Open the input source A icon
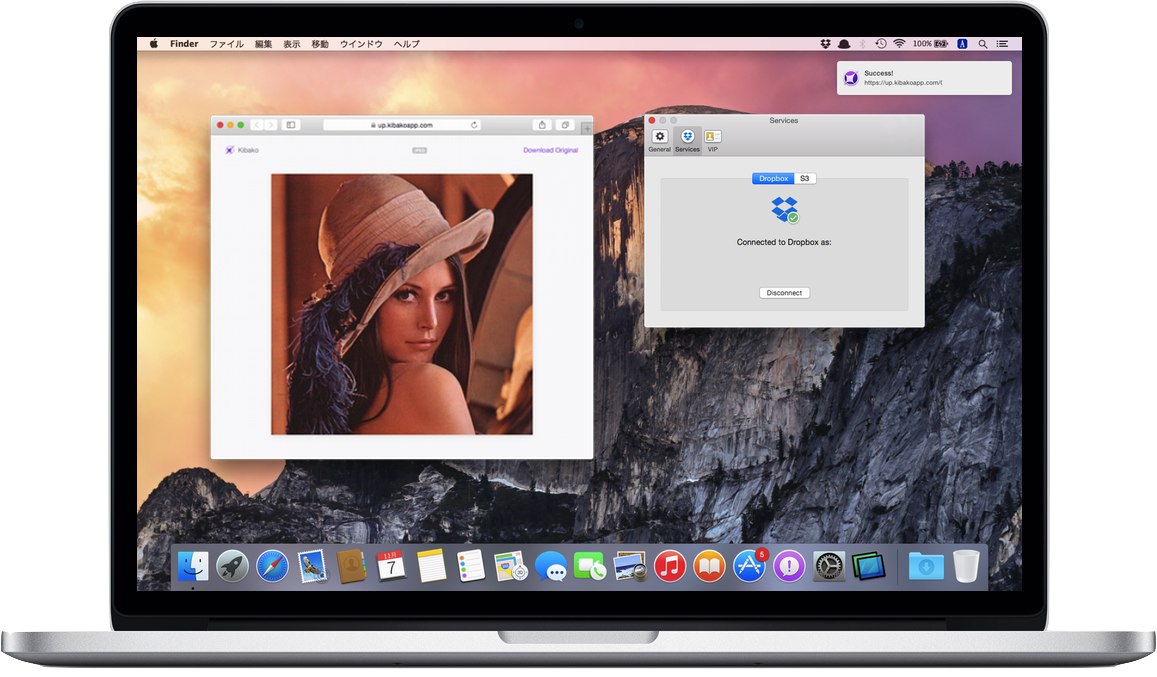Image resolution: width=1157 pixels, height=677 pixels. click(x=962, y=44)
